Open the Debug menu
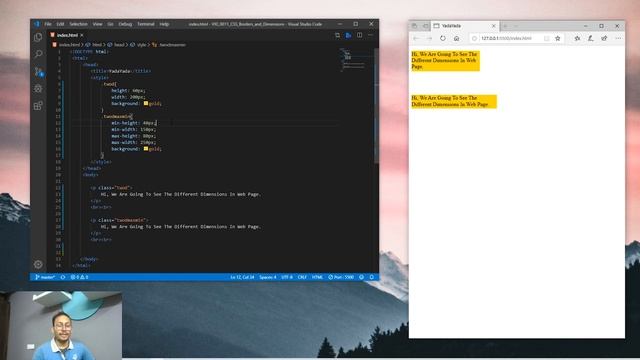The height and width of the screenshot is (360, 640). pos(125,24)
